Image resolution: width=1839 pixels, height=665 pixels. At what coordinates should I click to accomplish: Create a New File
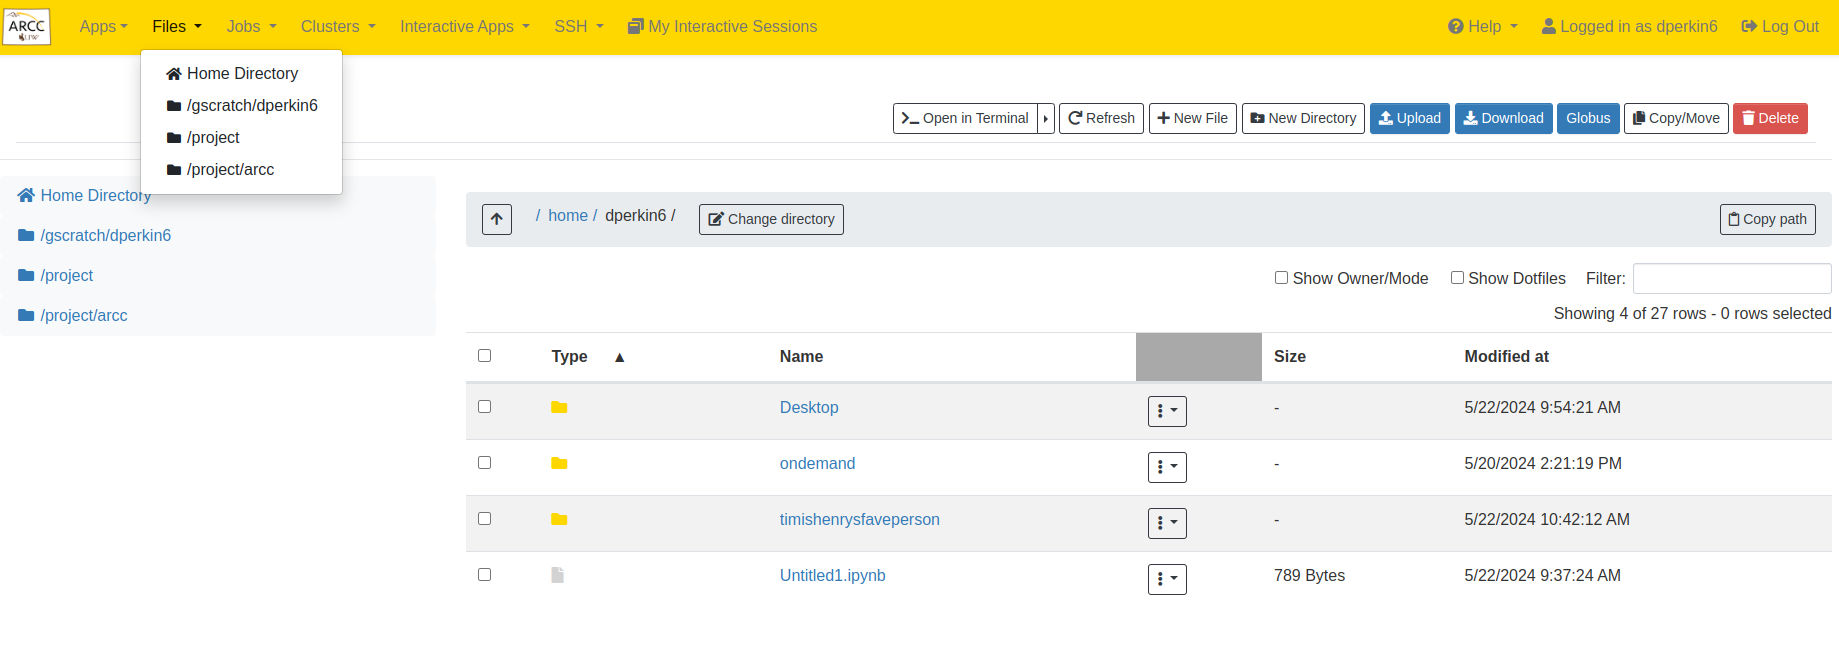(1193, 118)
